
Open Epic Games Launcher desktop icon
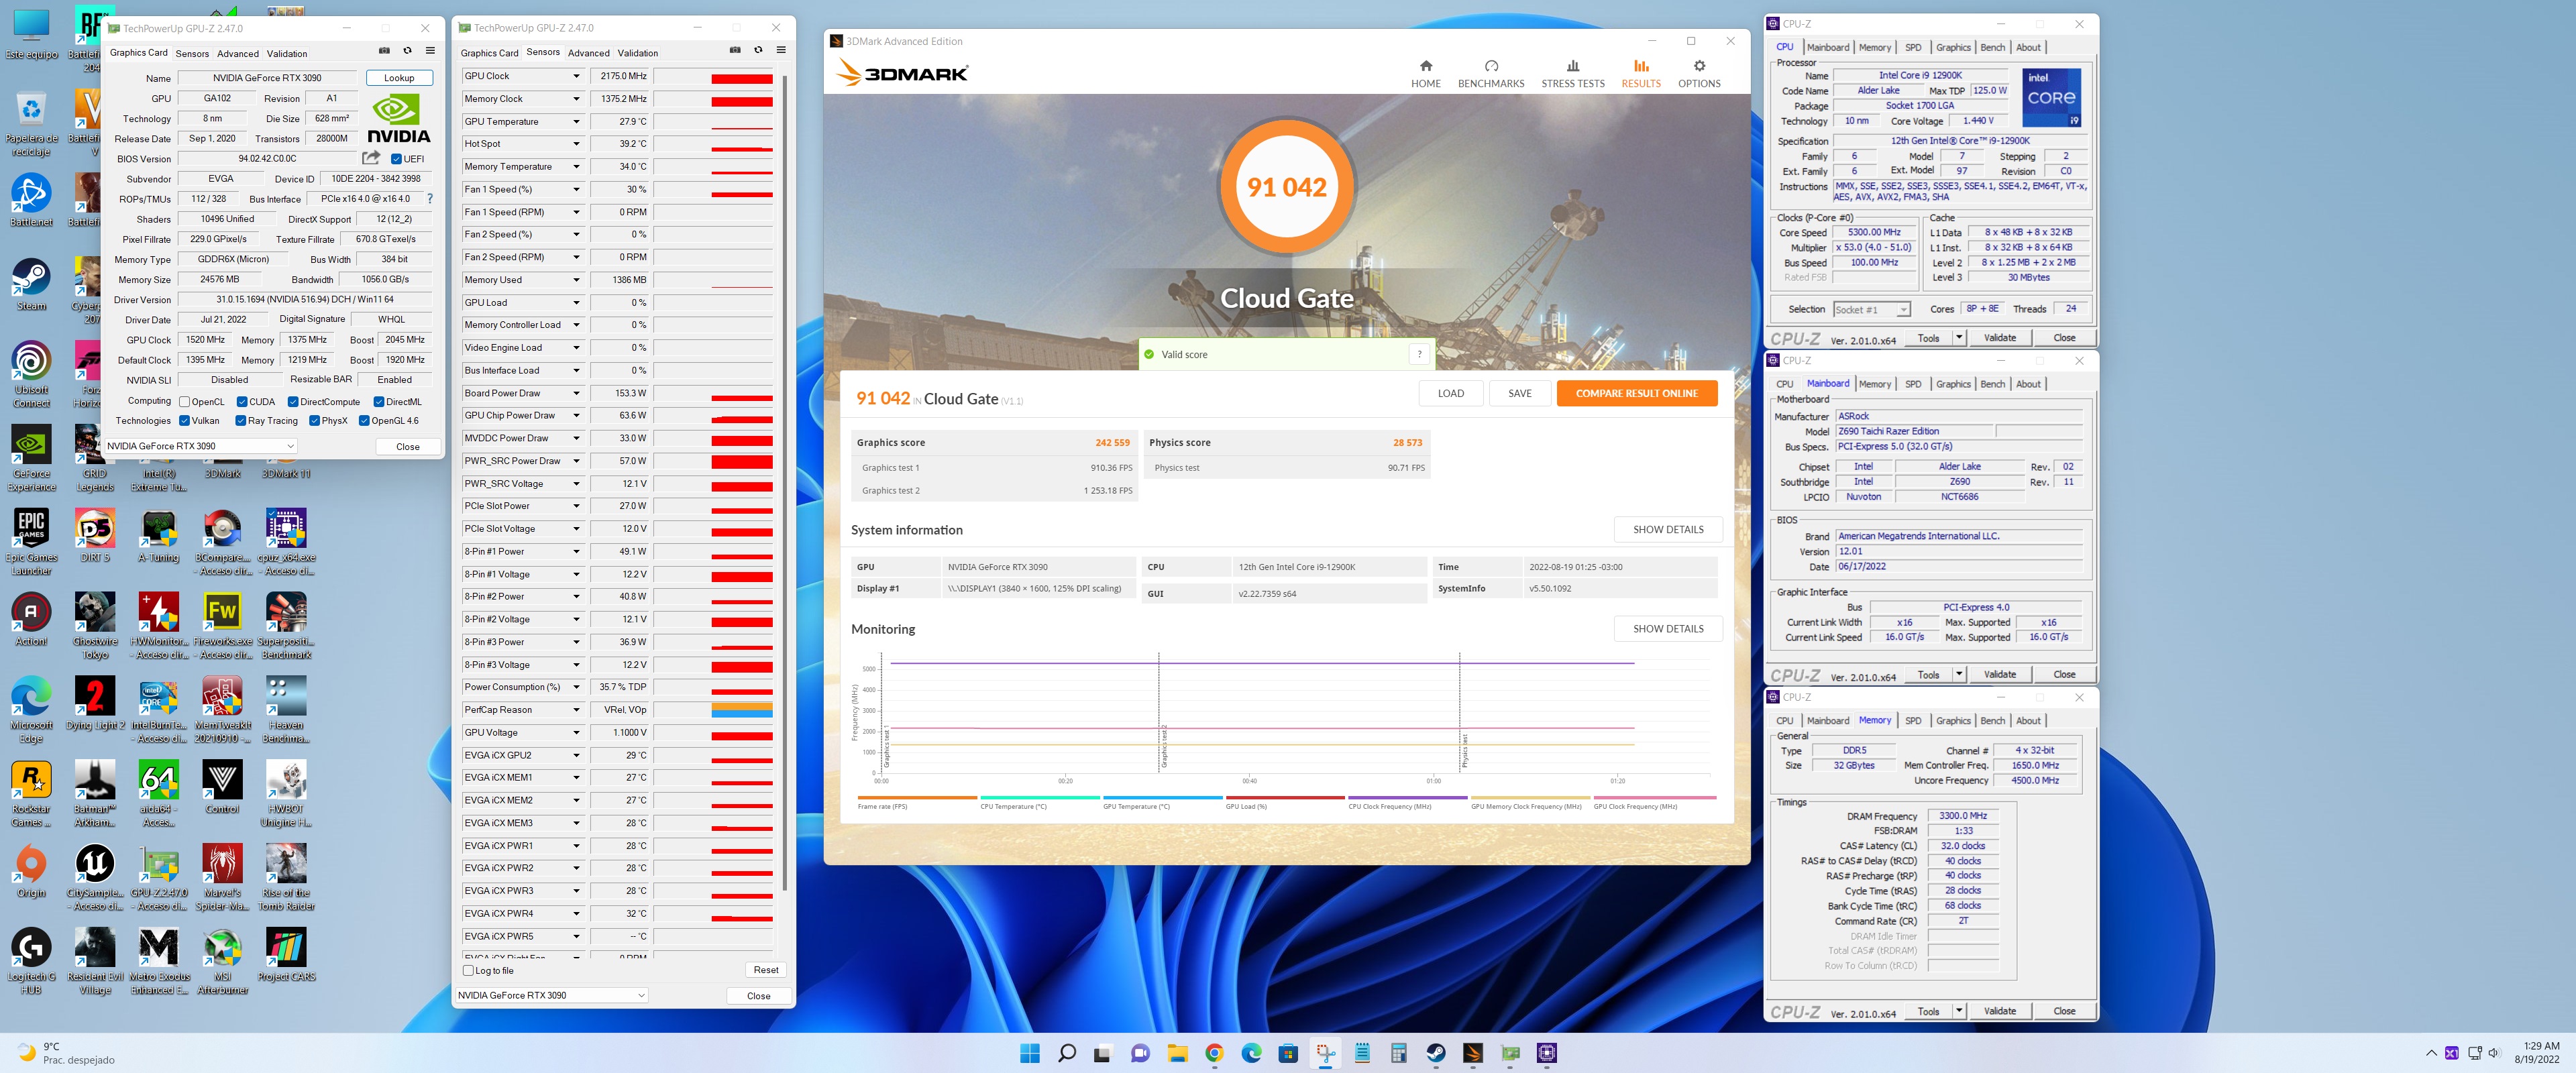point(31,543)
